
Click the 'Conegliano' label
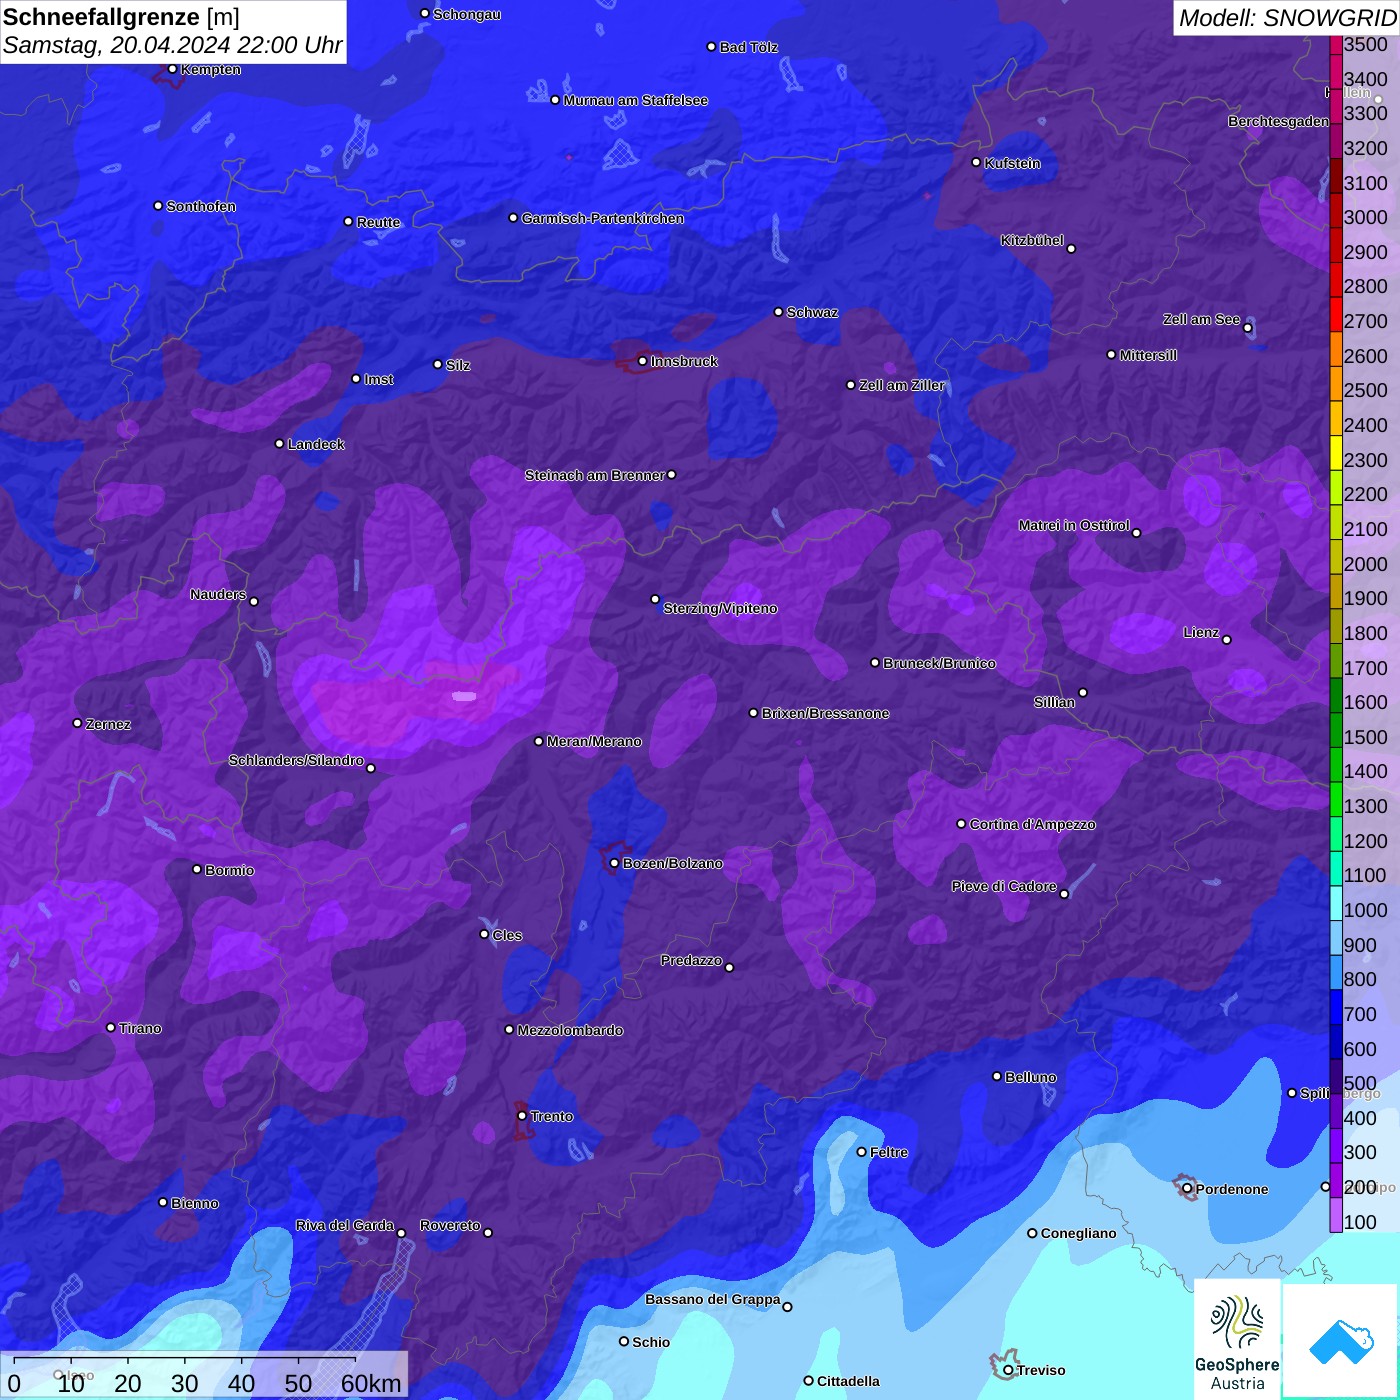pyautogui.click(x=1079, y=1233)
